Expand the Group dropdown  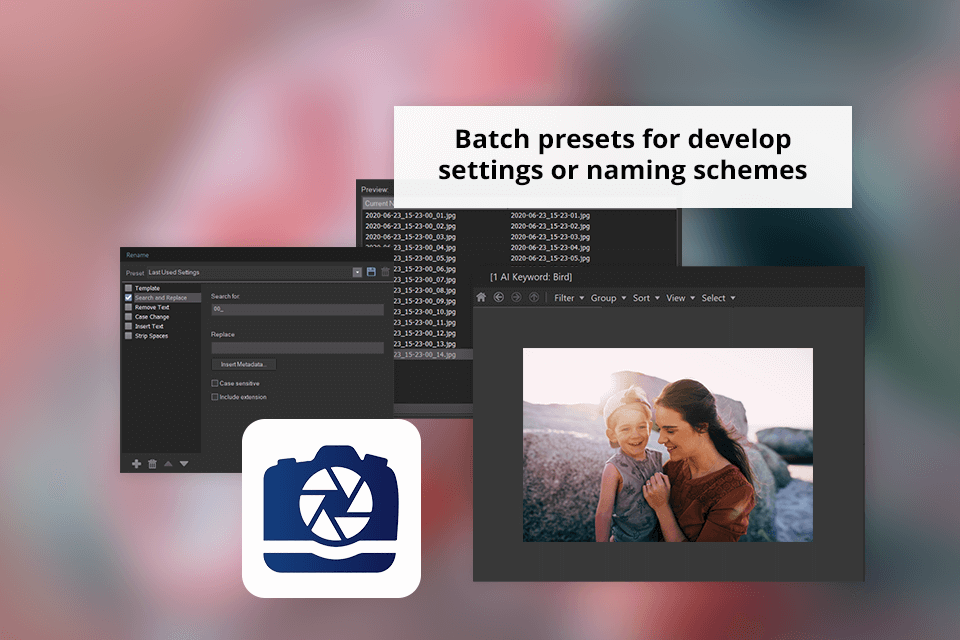coord(606,298)
